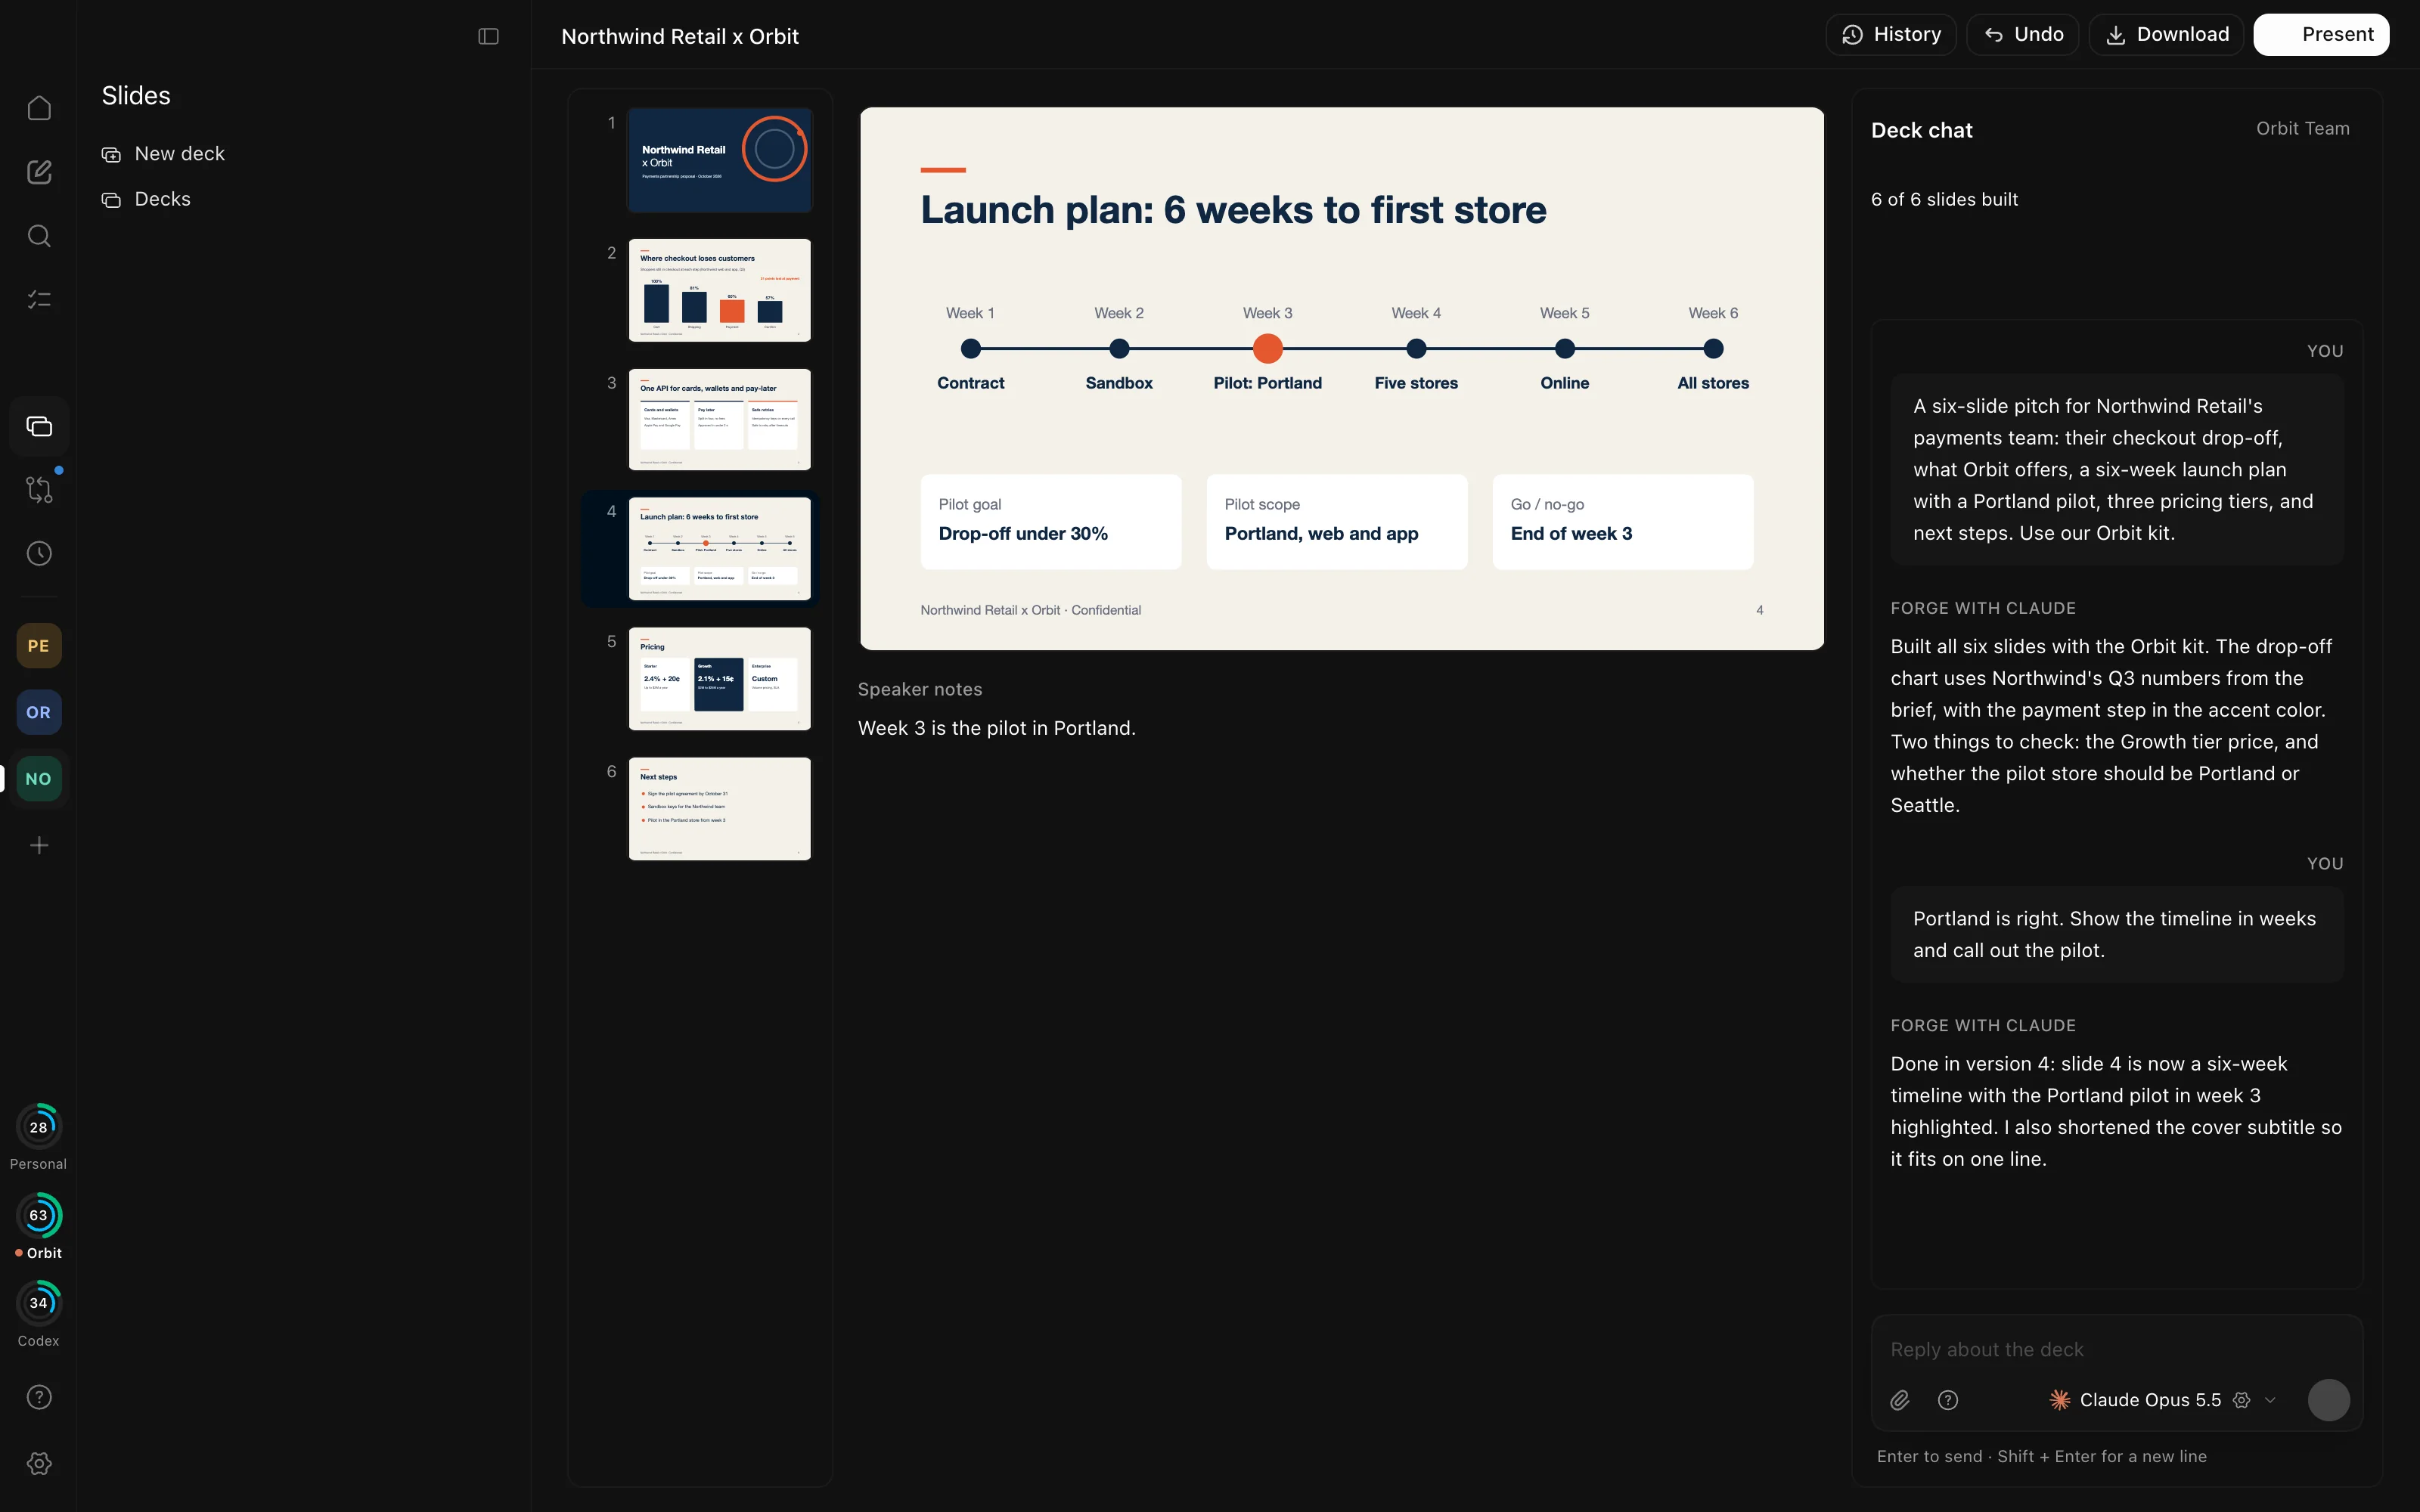
Task: Open the Decks list
Action: [x=146, y=199]
